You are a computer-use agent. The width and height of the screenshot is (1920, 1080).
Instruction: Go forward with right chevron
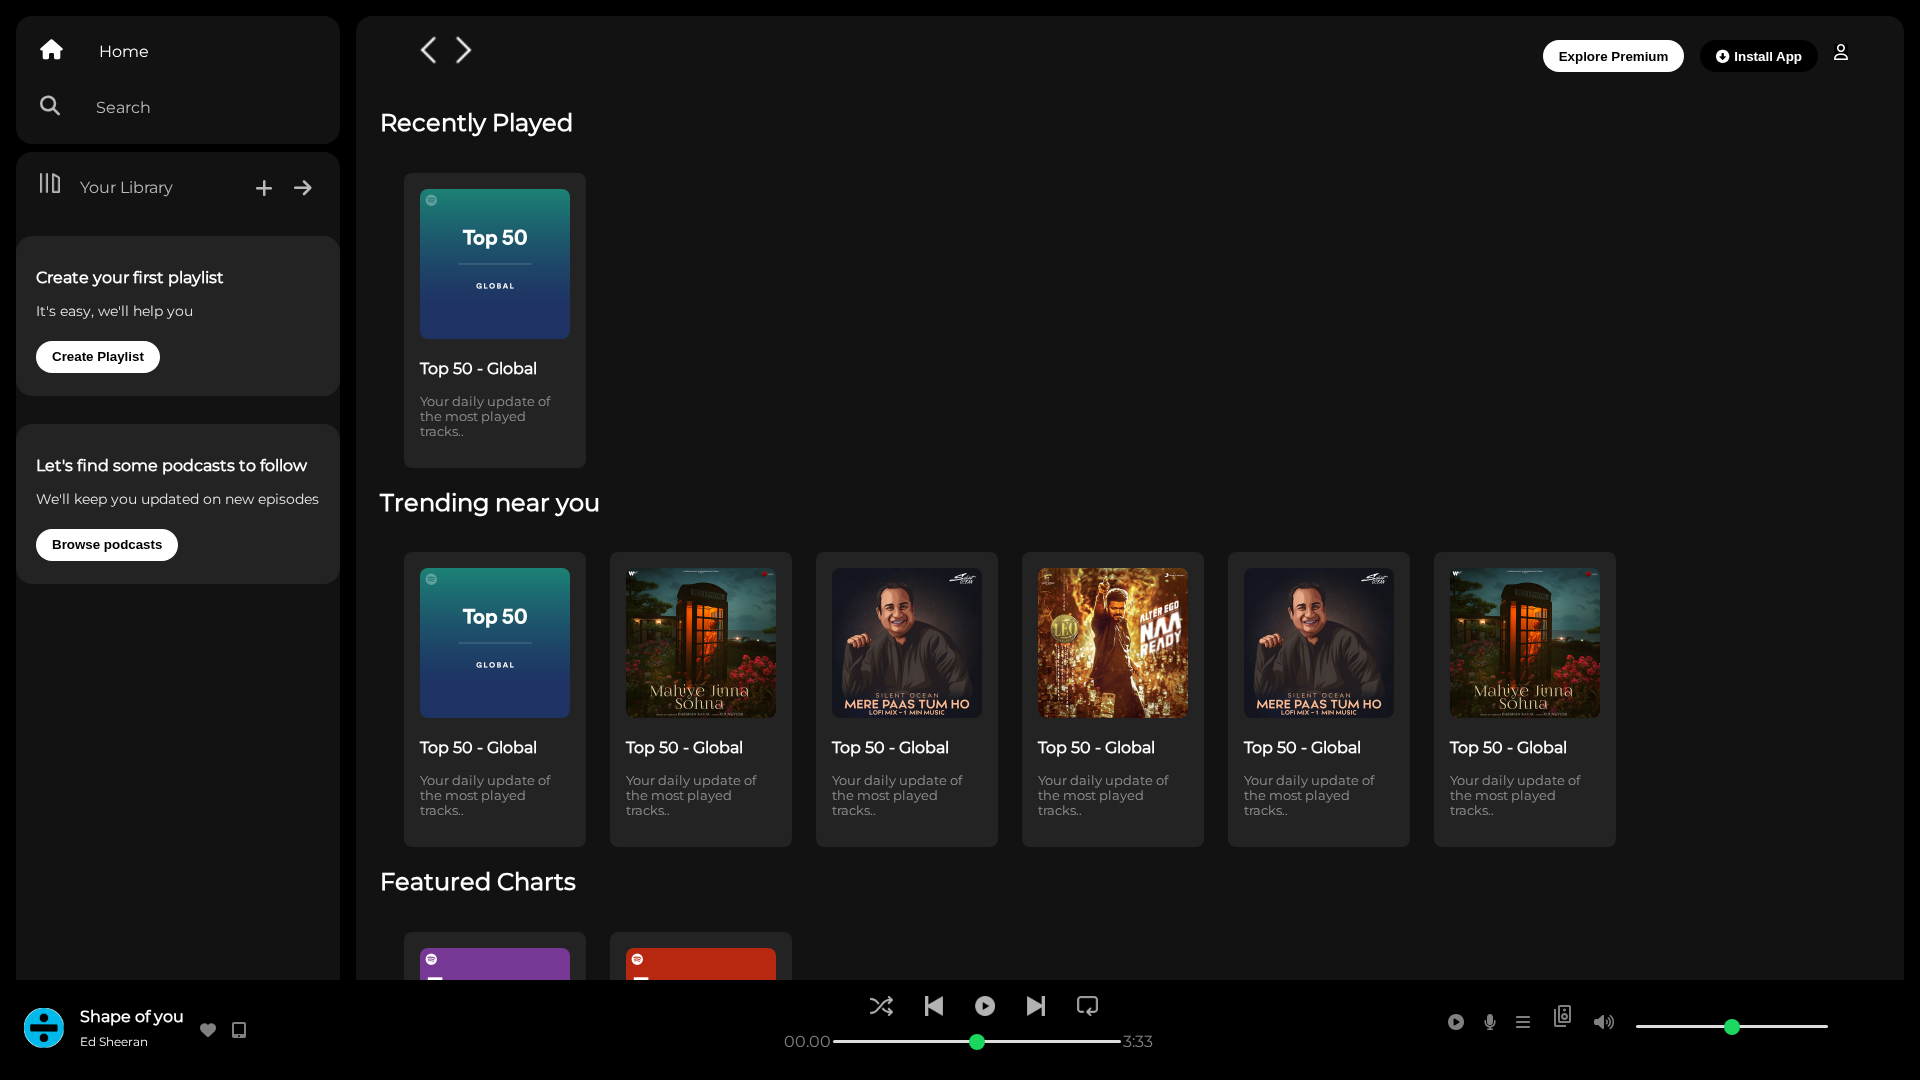click(x=464, y=50)
